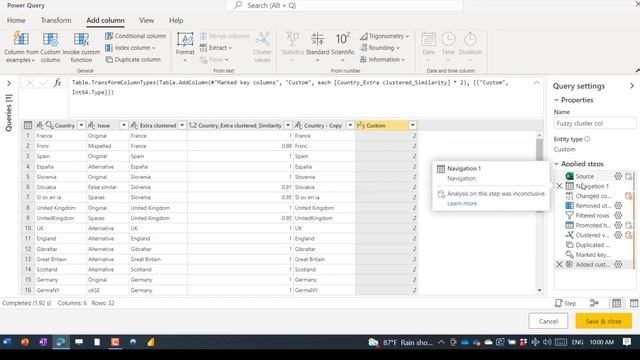
Task: Switch to View tab
Action: click(x=147, y=20)
